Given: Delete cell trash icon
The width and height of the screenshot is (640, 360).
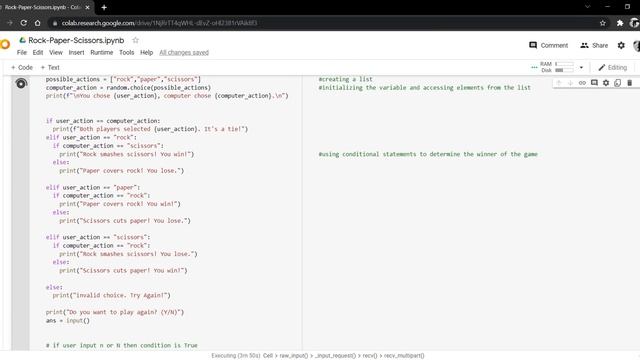Looking at the screenshot, I should click(x=629, y=83).
